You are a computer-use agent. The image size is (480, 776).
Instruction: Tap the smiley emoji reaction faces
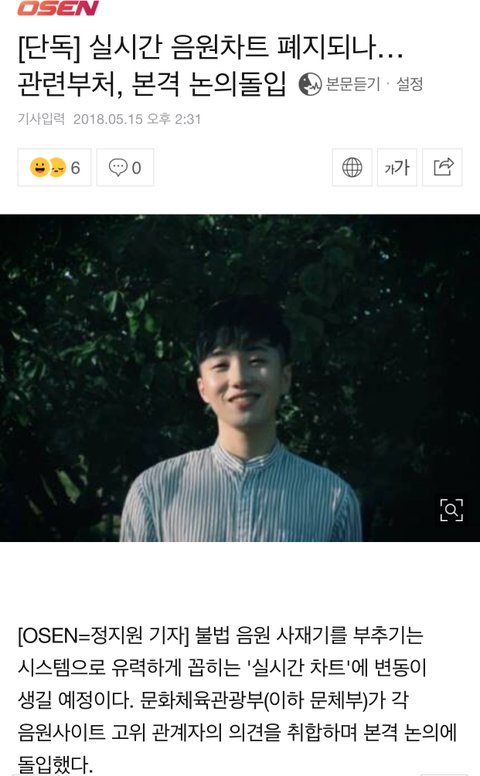coord(48,167)
